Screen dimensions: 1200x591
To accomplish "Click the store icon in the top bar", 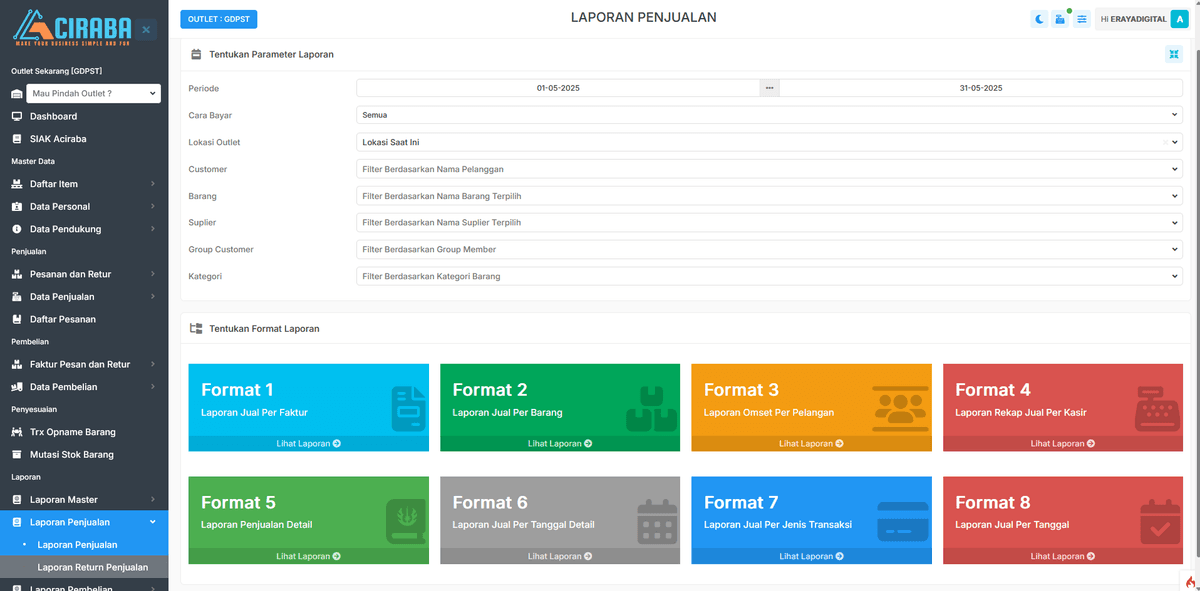I will click(1060, 19).
